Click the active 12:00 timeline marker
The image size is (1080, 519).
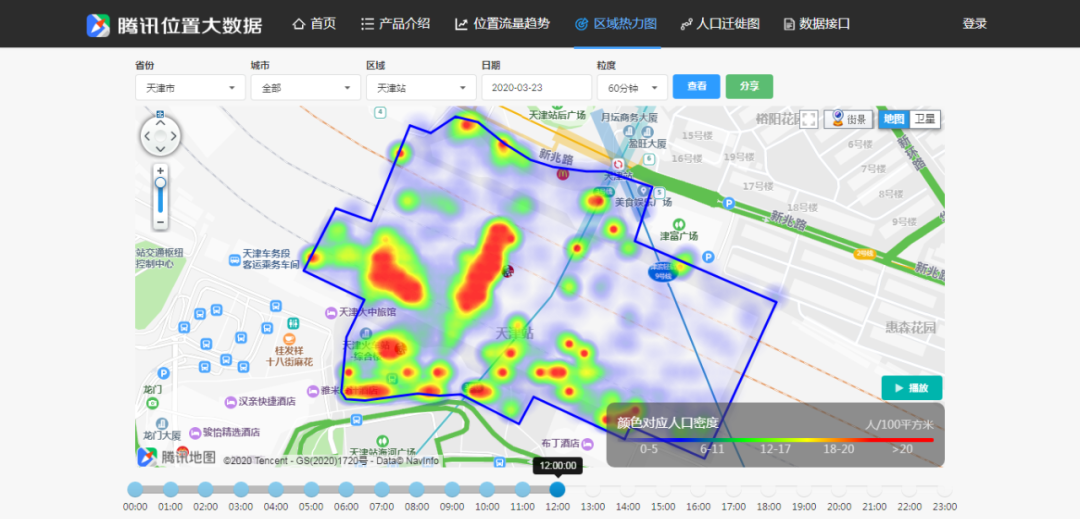tap(557, 489)
